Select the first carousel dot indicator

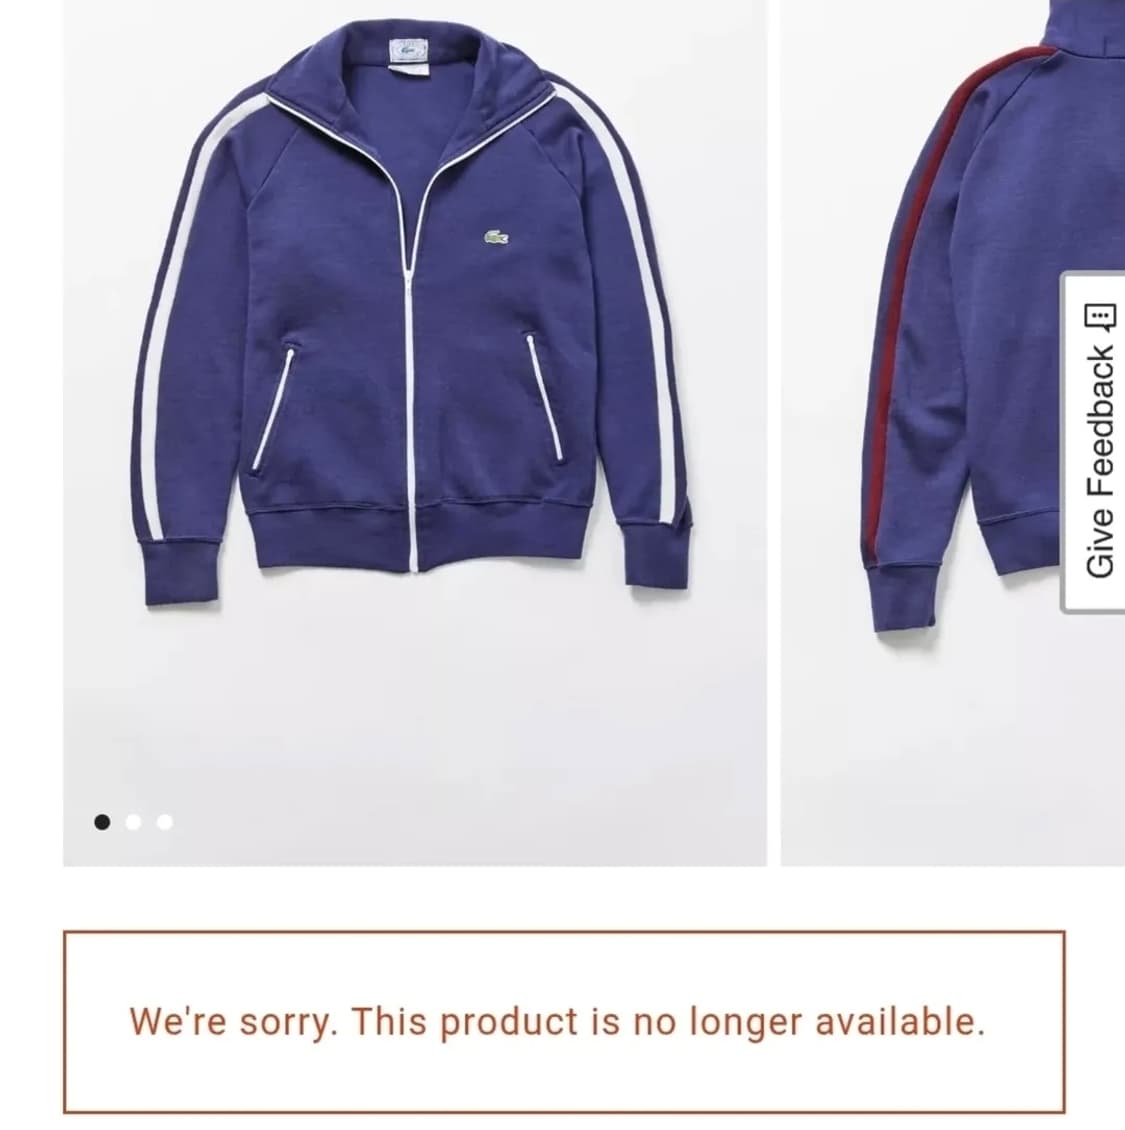102,822
